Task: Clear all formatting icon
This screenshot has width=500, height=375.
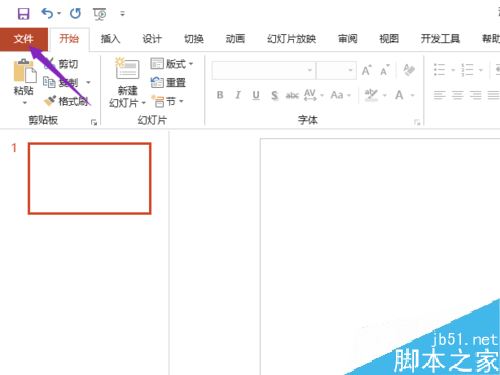Action: click(409, 70)
